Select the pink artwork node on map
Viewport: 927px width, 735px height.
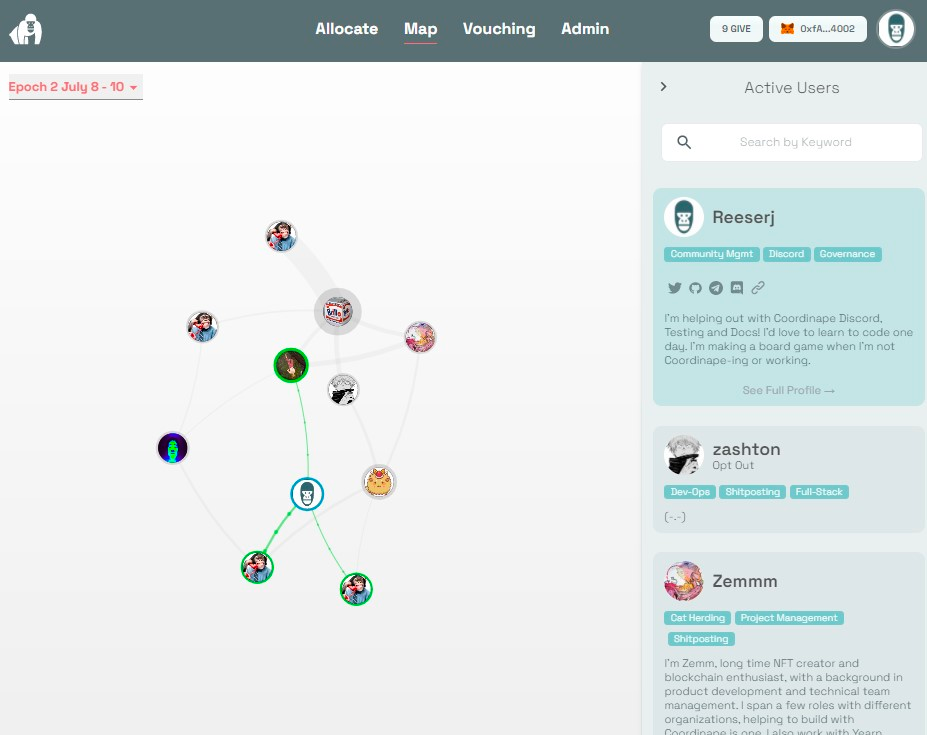pyautogui.click(x=420, y=337)
